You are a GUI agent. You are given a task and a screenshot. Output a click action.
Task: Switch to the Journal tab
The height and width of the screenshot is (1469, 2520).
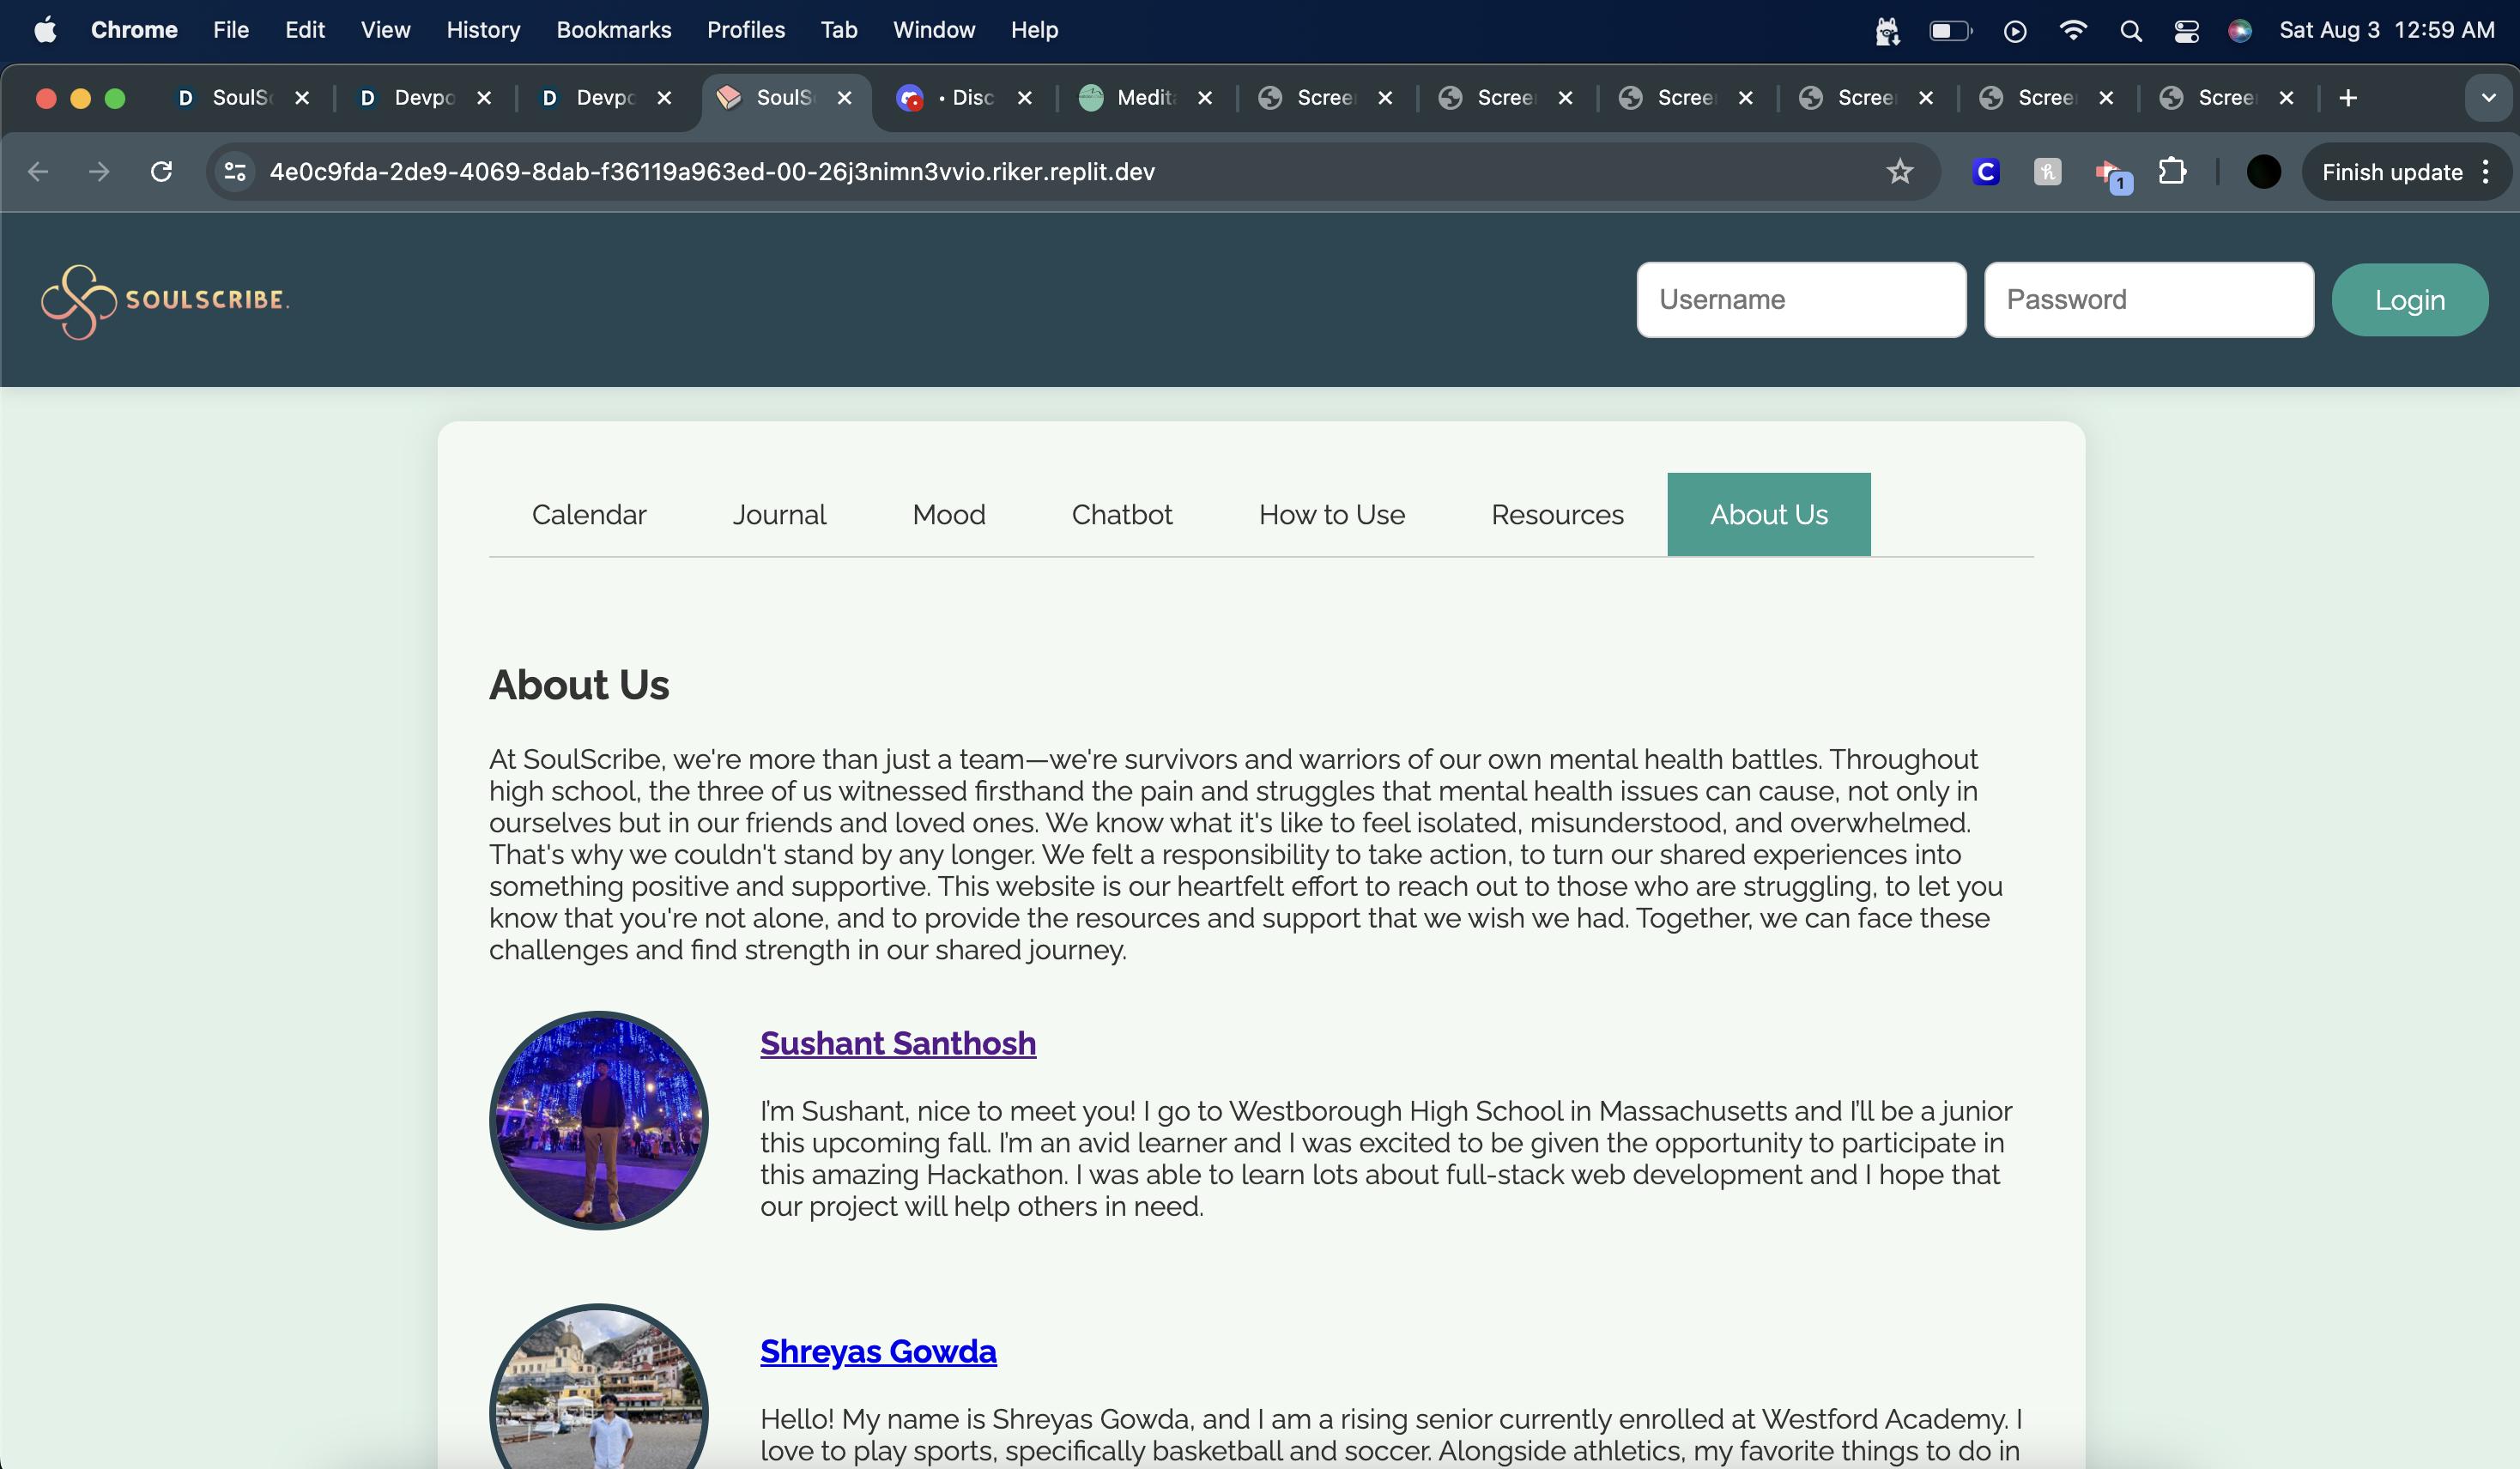tap(779, 514)
